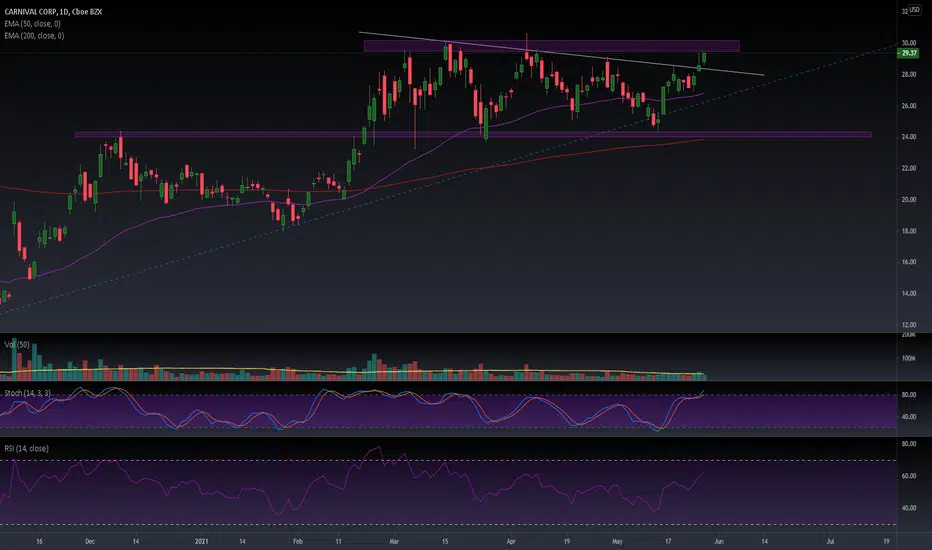Click the USD currency label on price axis
Screen dimensions: 932x550
click(916, 11)
